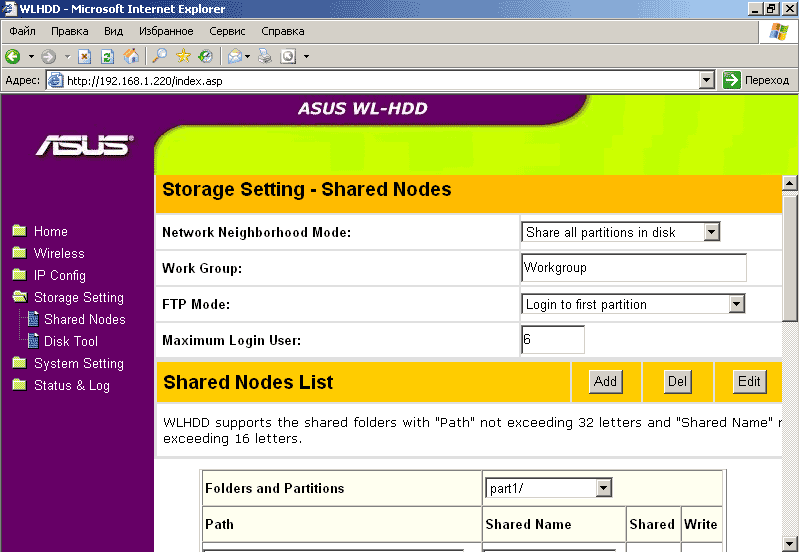799x552 pixels.
Task: Click the Shared Nodes page icon
Action: click(33, 319)
